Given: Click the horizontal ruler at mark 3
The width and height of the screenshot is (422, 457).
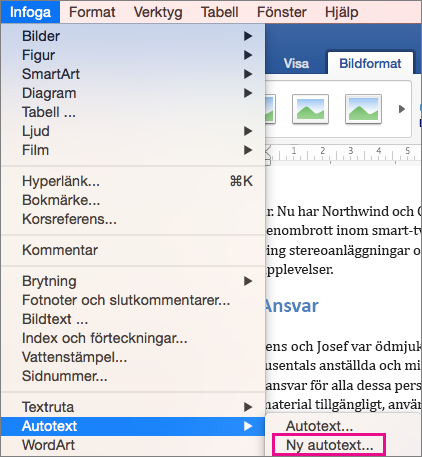Looking at the screenshot, I should tap(351, 151).
